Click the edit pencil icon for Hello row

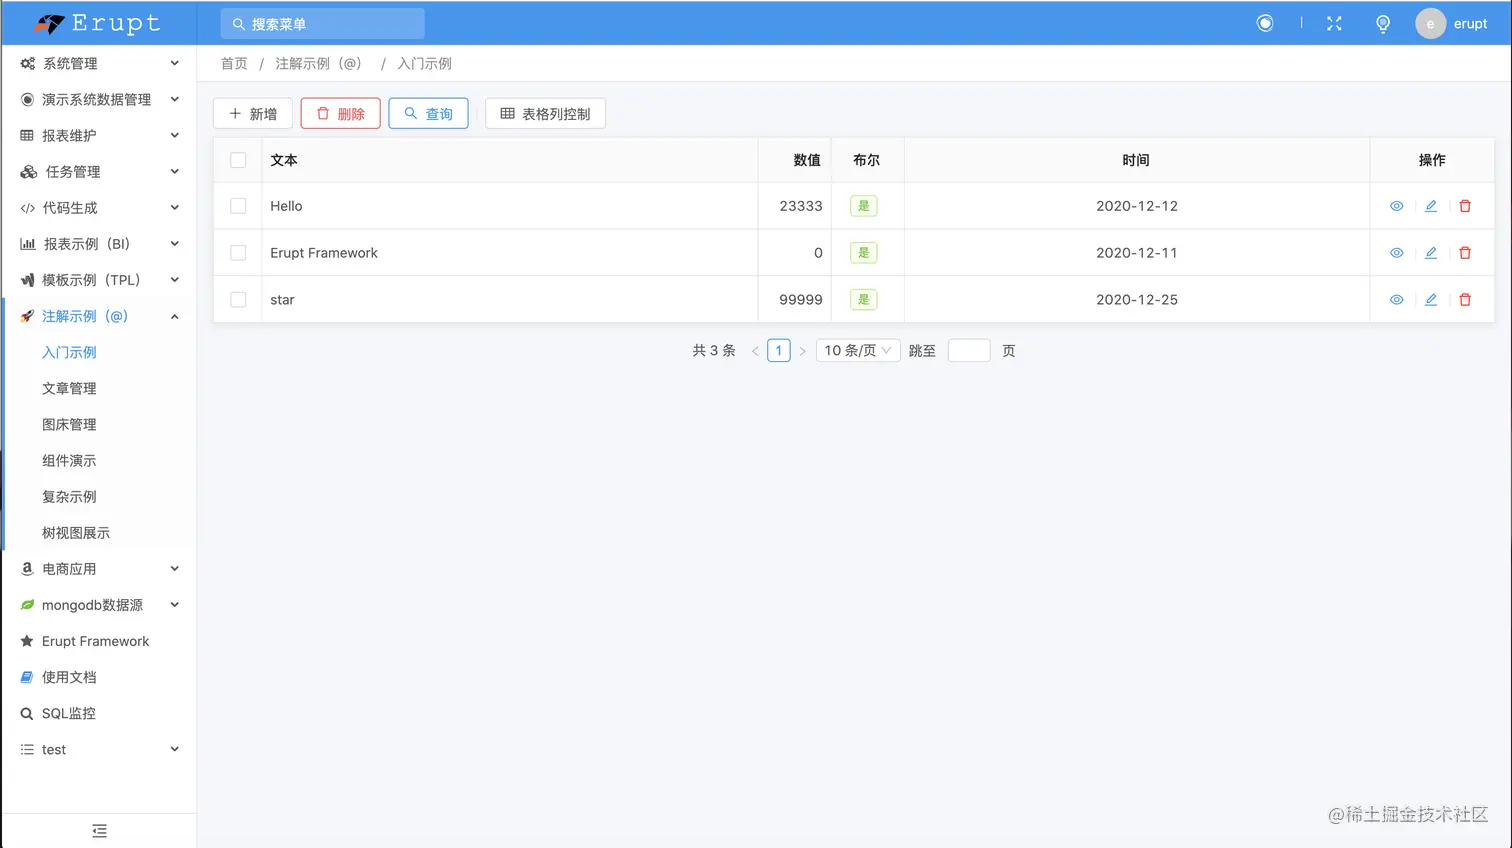1431,206
